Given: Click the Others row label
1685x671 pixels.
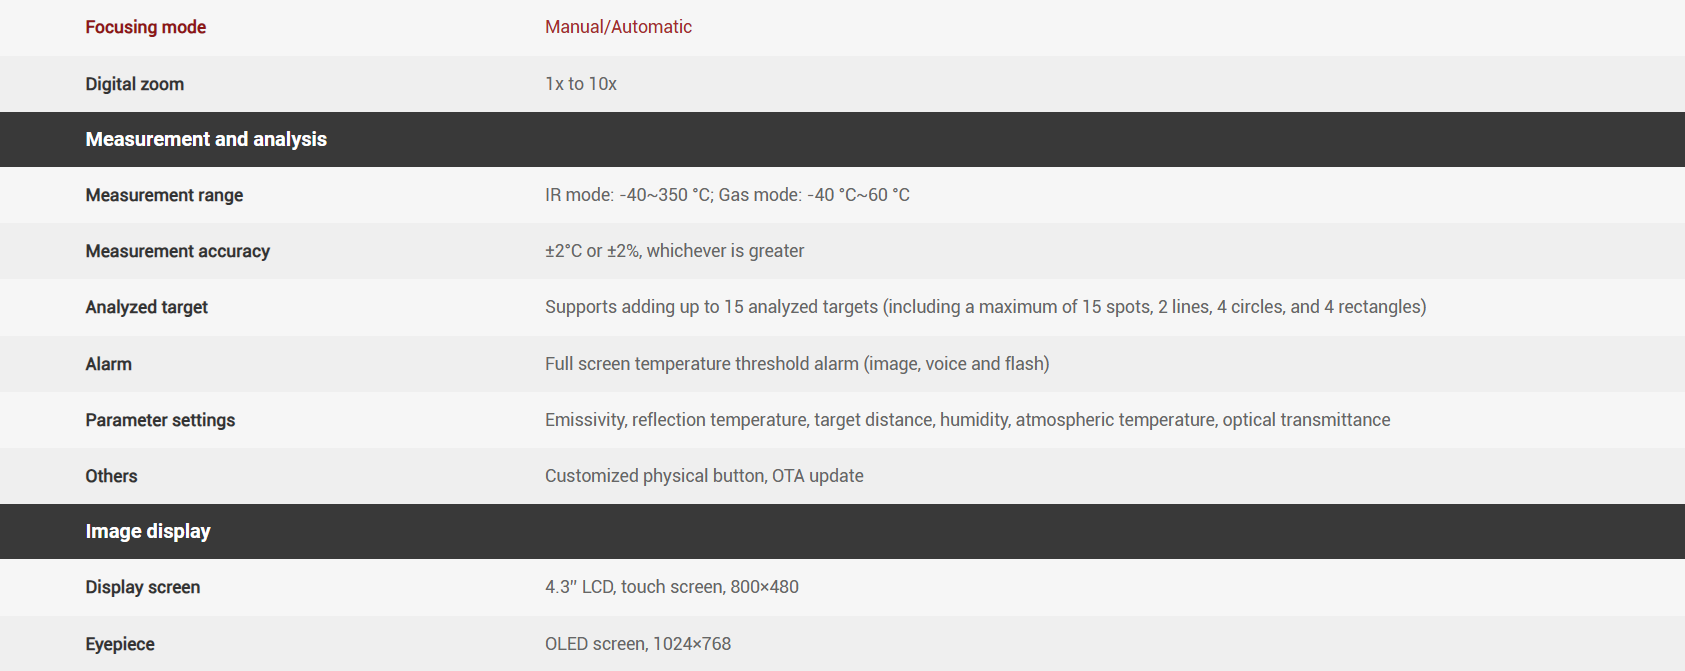Looking at the screenshot, I should [111, 476].
